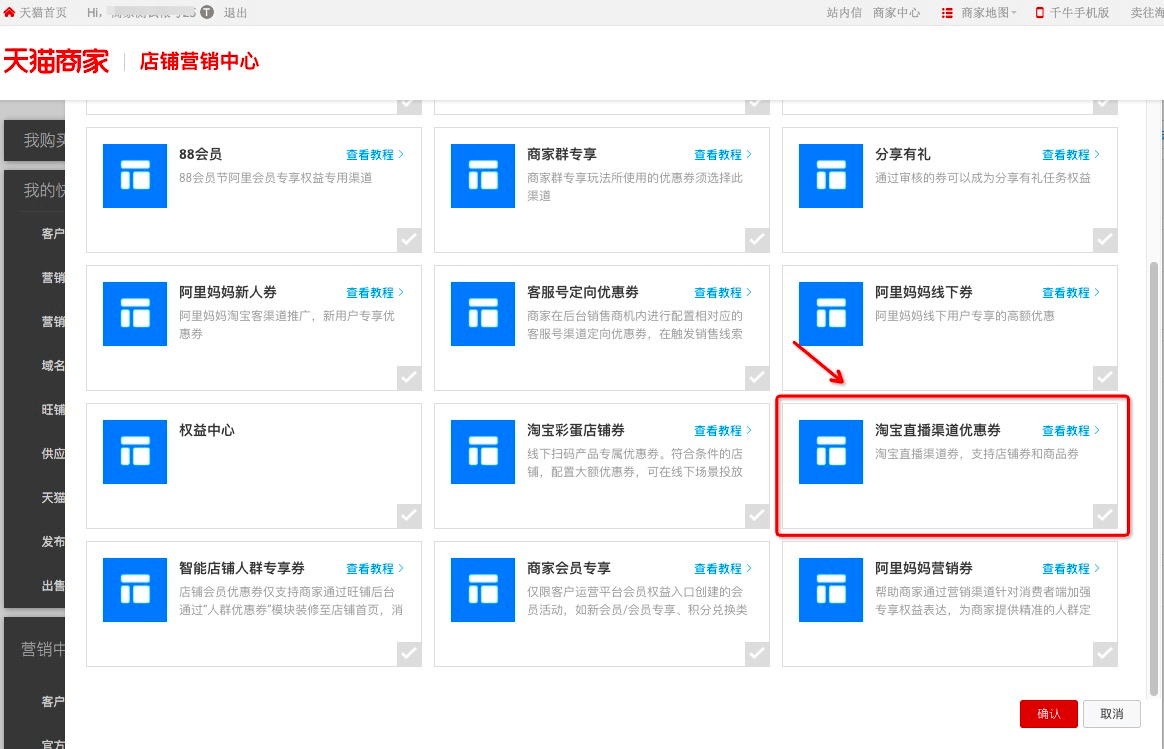Viewport: 1164px width, 749px height.
Task: Click the 商家地图 list icon
Action: click(947, 13)
